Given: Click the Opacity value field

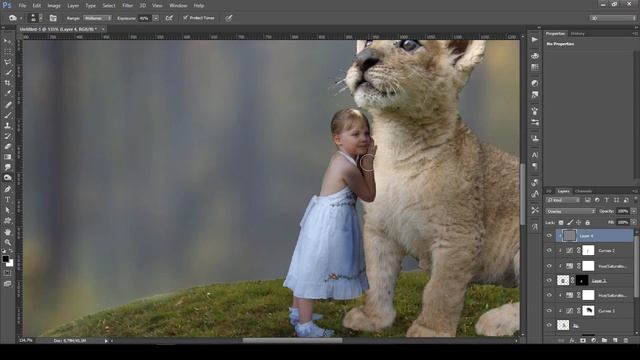Looking at the screenshot, I should tap(623, 211).
